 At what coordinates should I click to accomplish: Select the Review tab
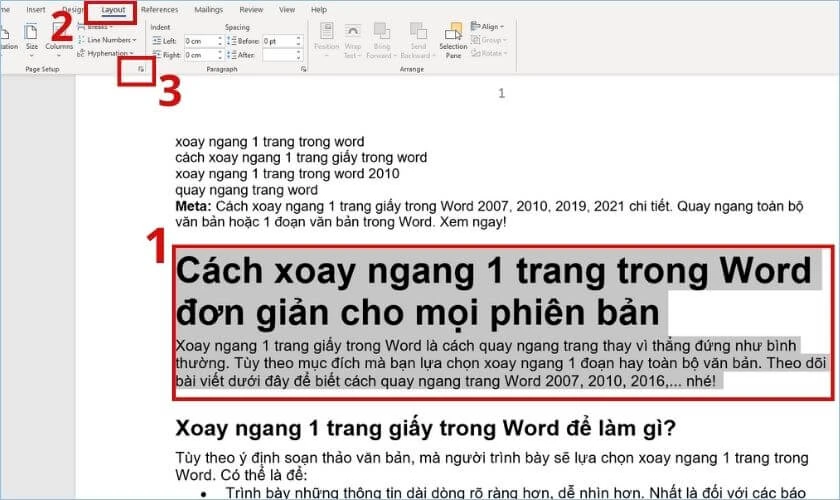click(251, 10)
